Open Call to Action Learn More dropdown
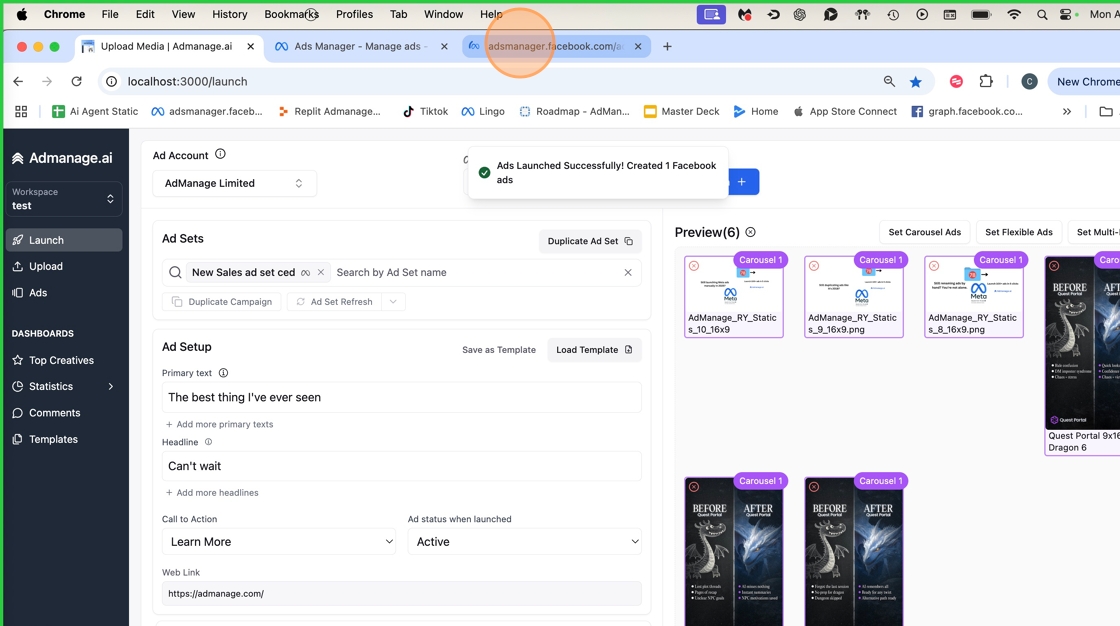The width and height of the screenshot is (1120, 626). coord(279,542)
